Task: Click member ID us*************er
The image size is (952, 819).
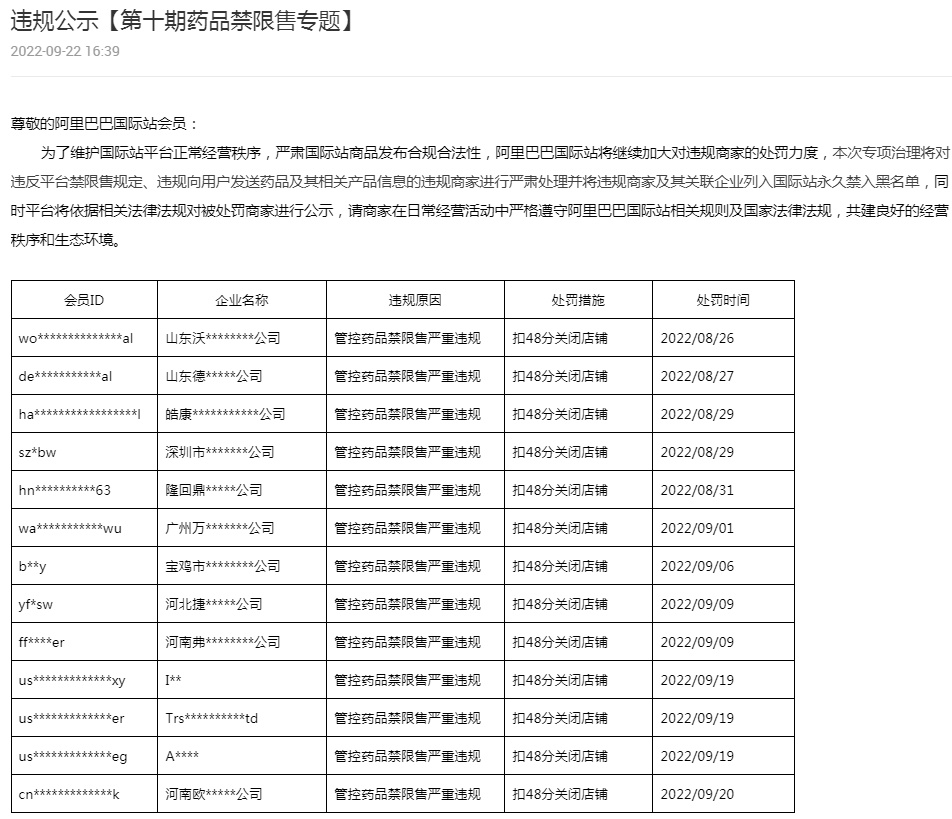Action: (71, 718)
